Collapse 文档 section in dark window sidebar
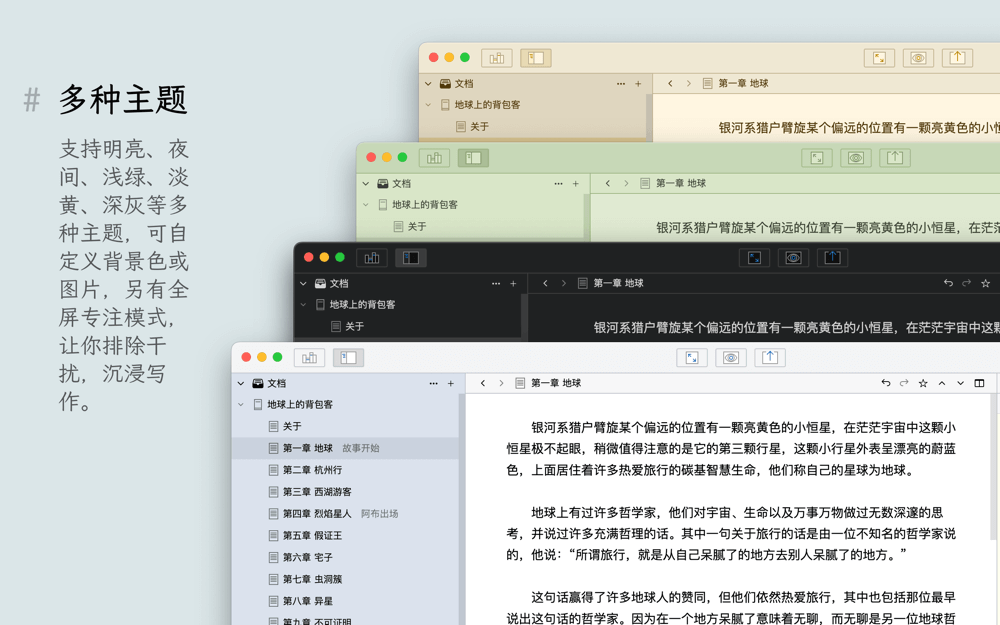Image resolution: width=1000 pixels, height=625 pixels. click(x=303, y=283)
